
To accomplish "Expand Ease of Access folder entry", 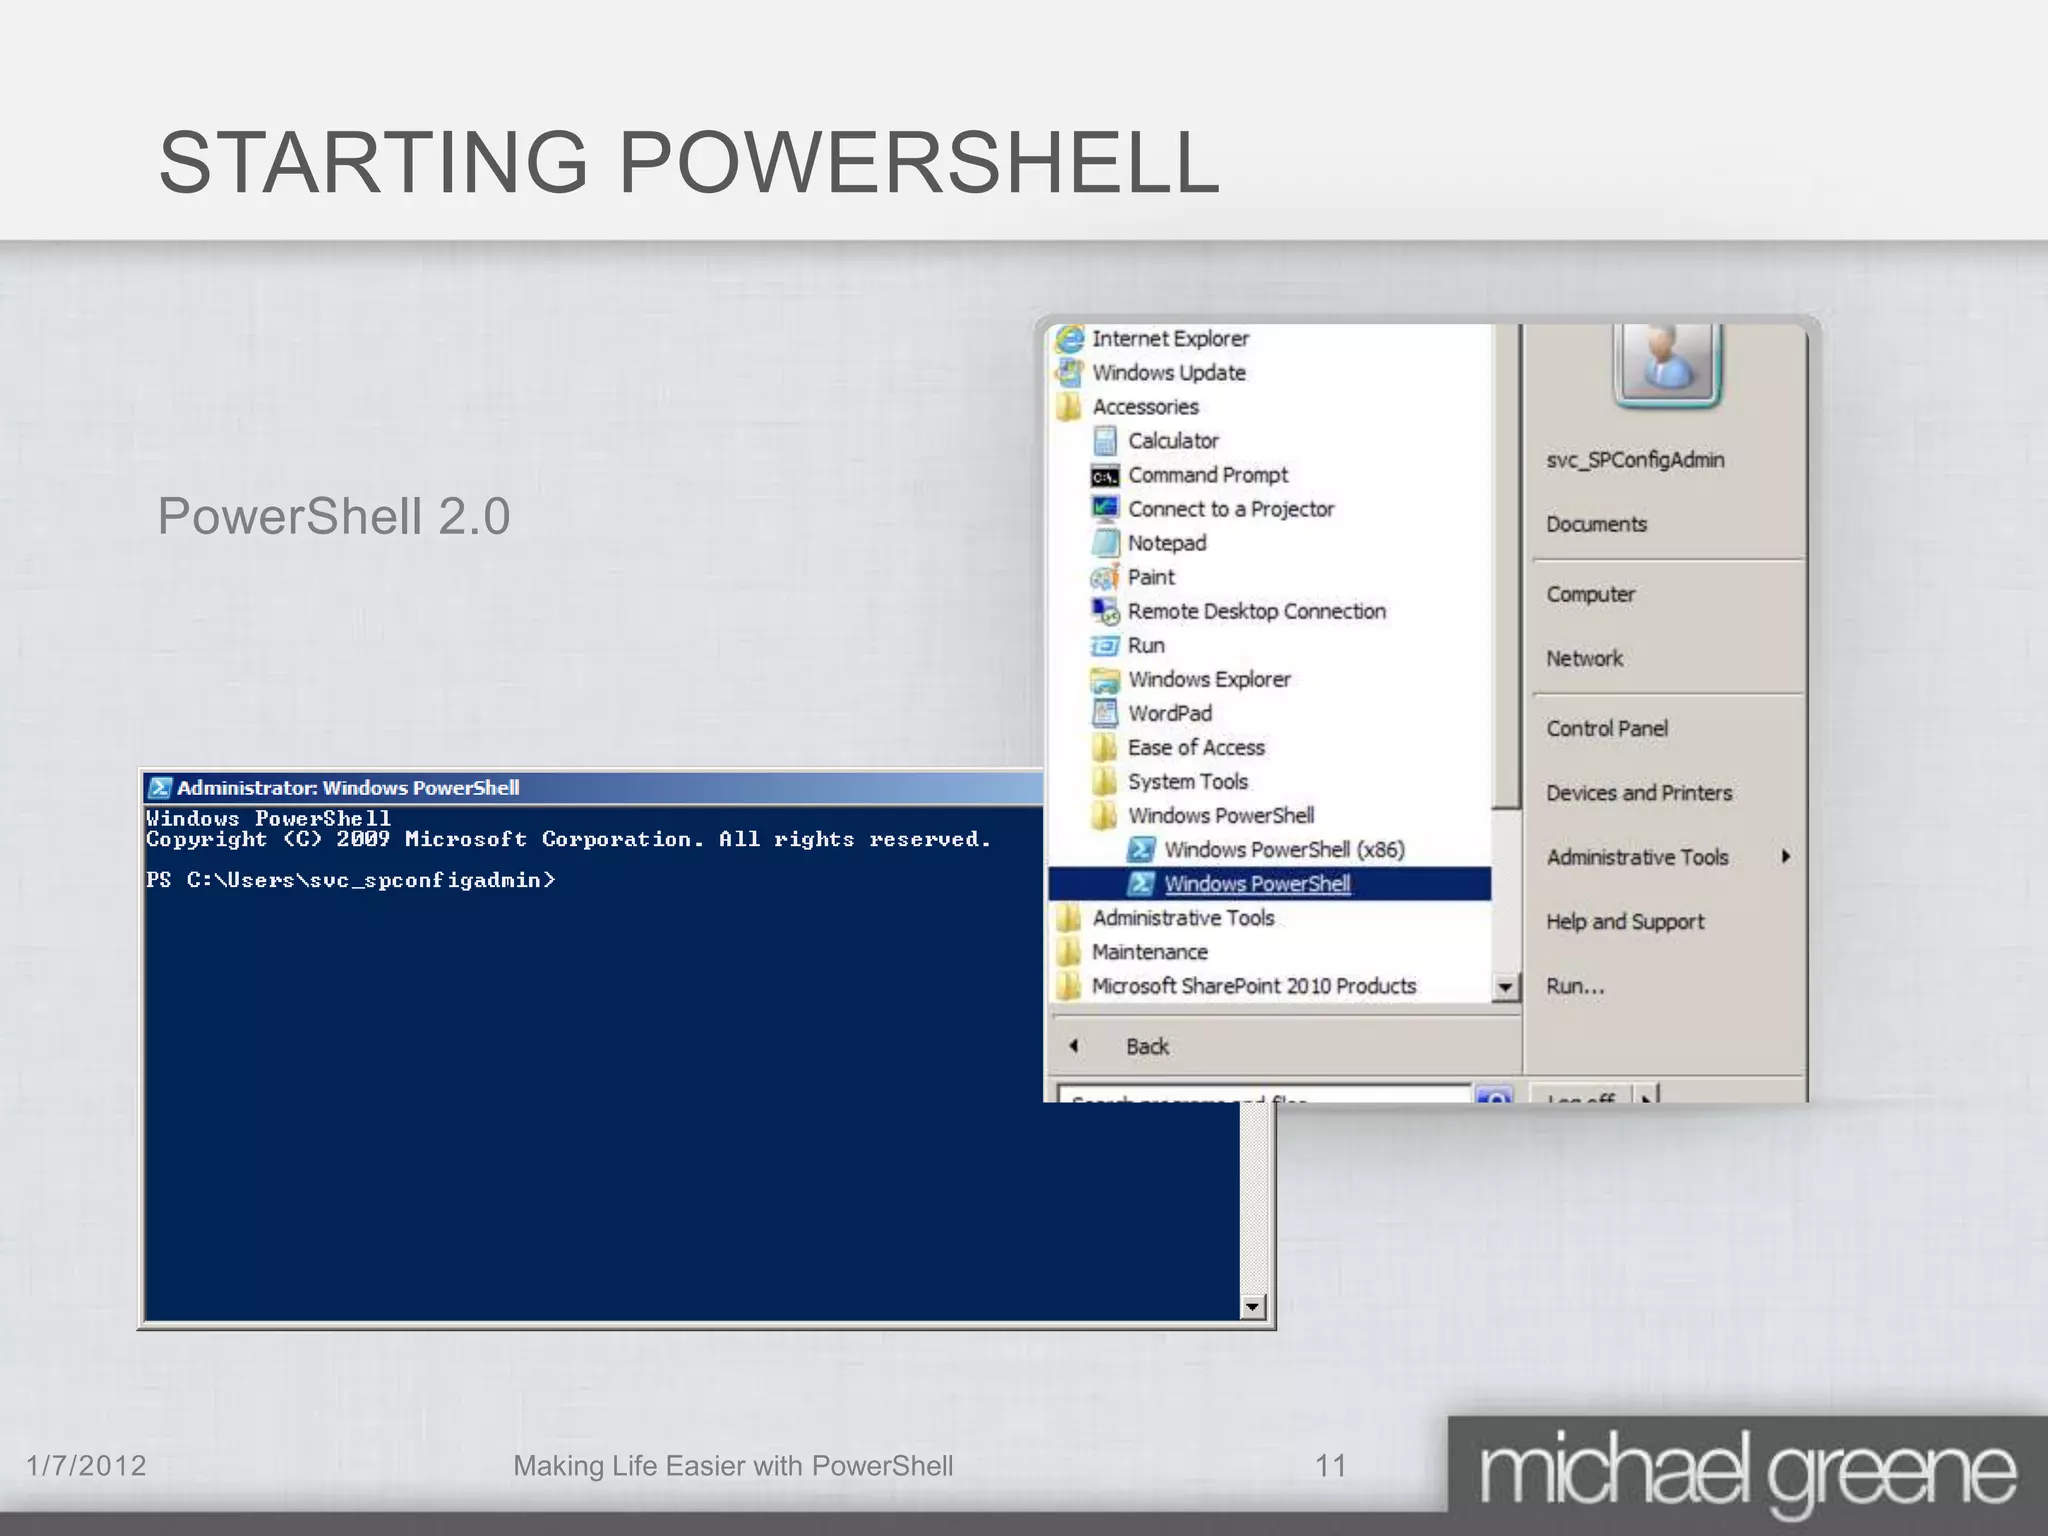I will click(1196, 748).
